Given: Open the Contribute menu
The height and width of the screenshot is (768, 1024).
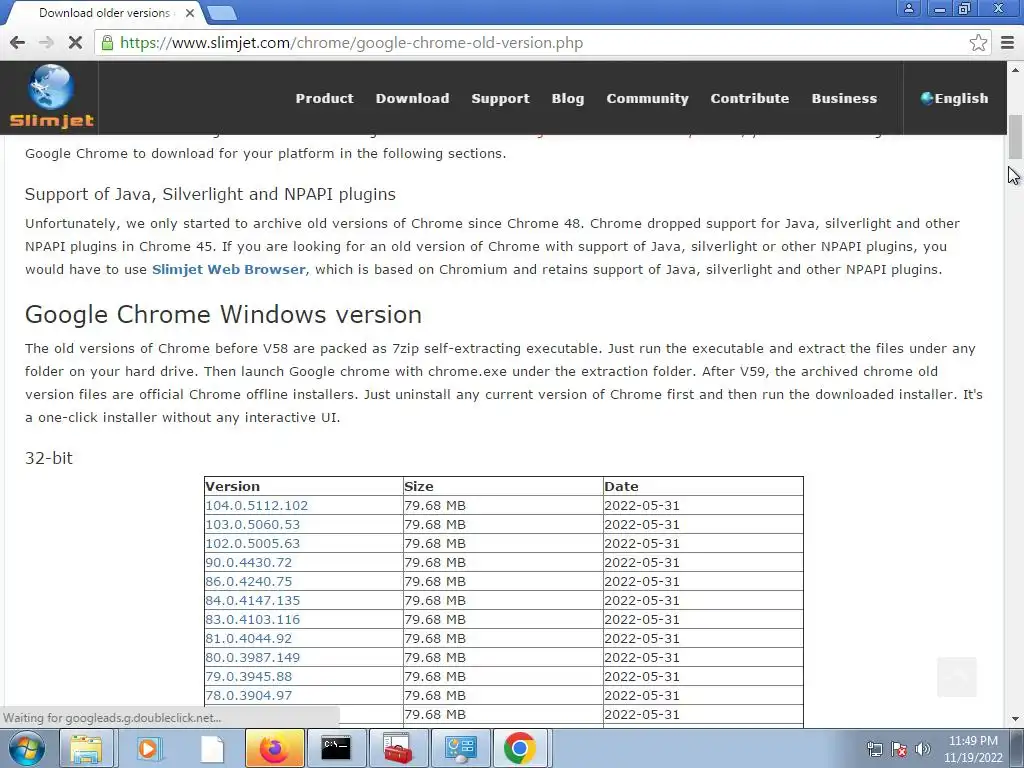Looking at the screenshot, I should point(750,98).
